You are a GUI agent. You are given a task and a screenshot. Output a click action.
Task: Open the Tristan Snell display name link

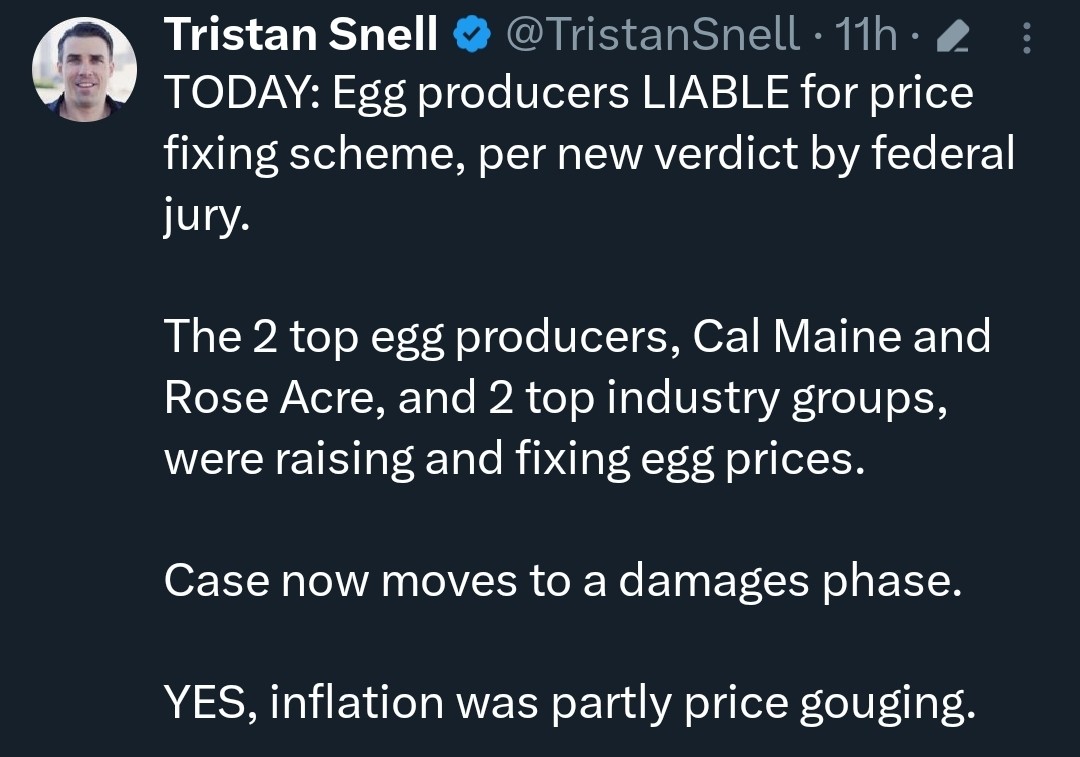[301, 34]
